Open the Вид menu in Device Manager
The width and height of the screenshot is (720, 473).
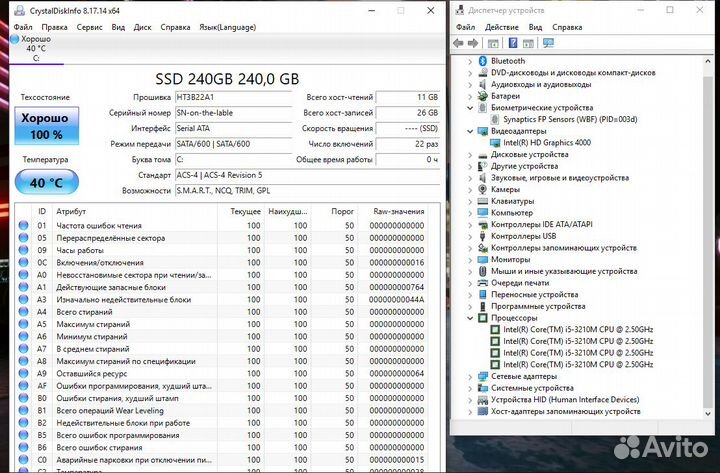pos(535,27)
